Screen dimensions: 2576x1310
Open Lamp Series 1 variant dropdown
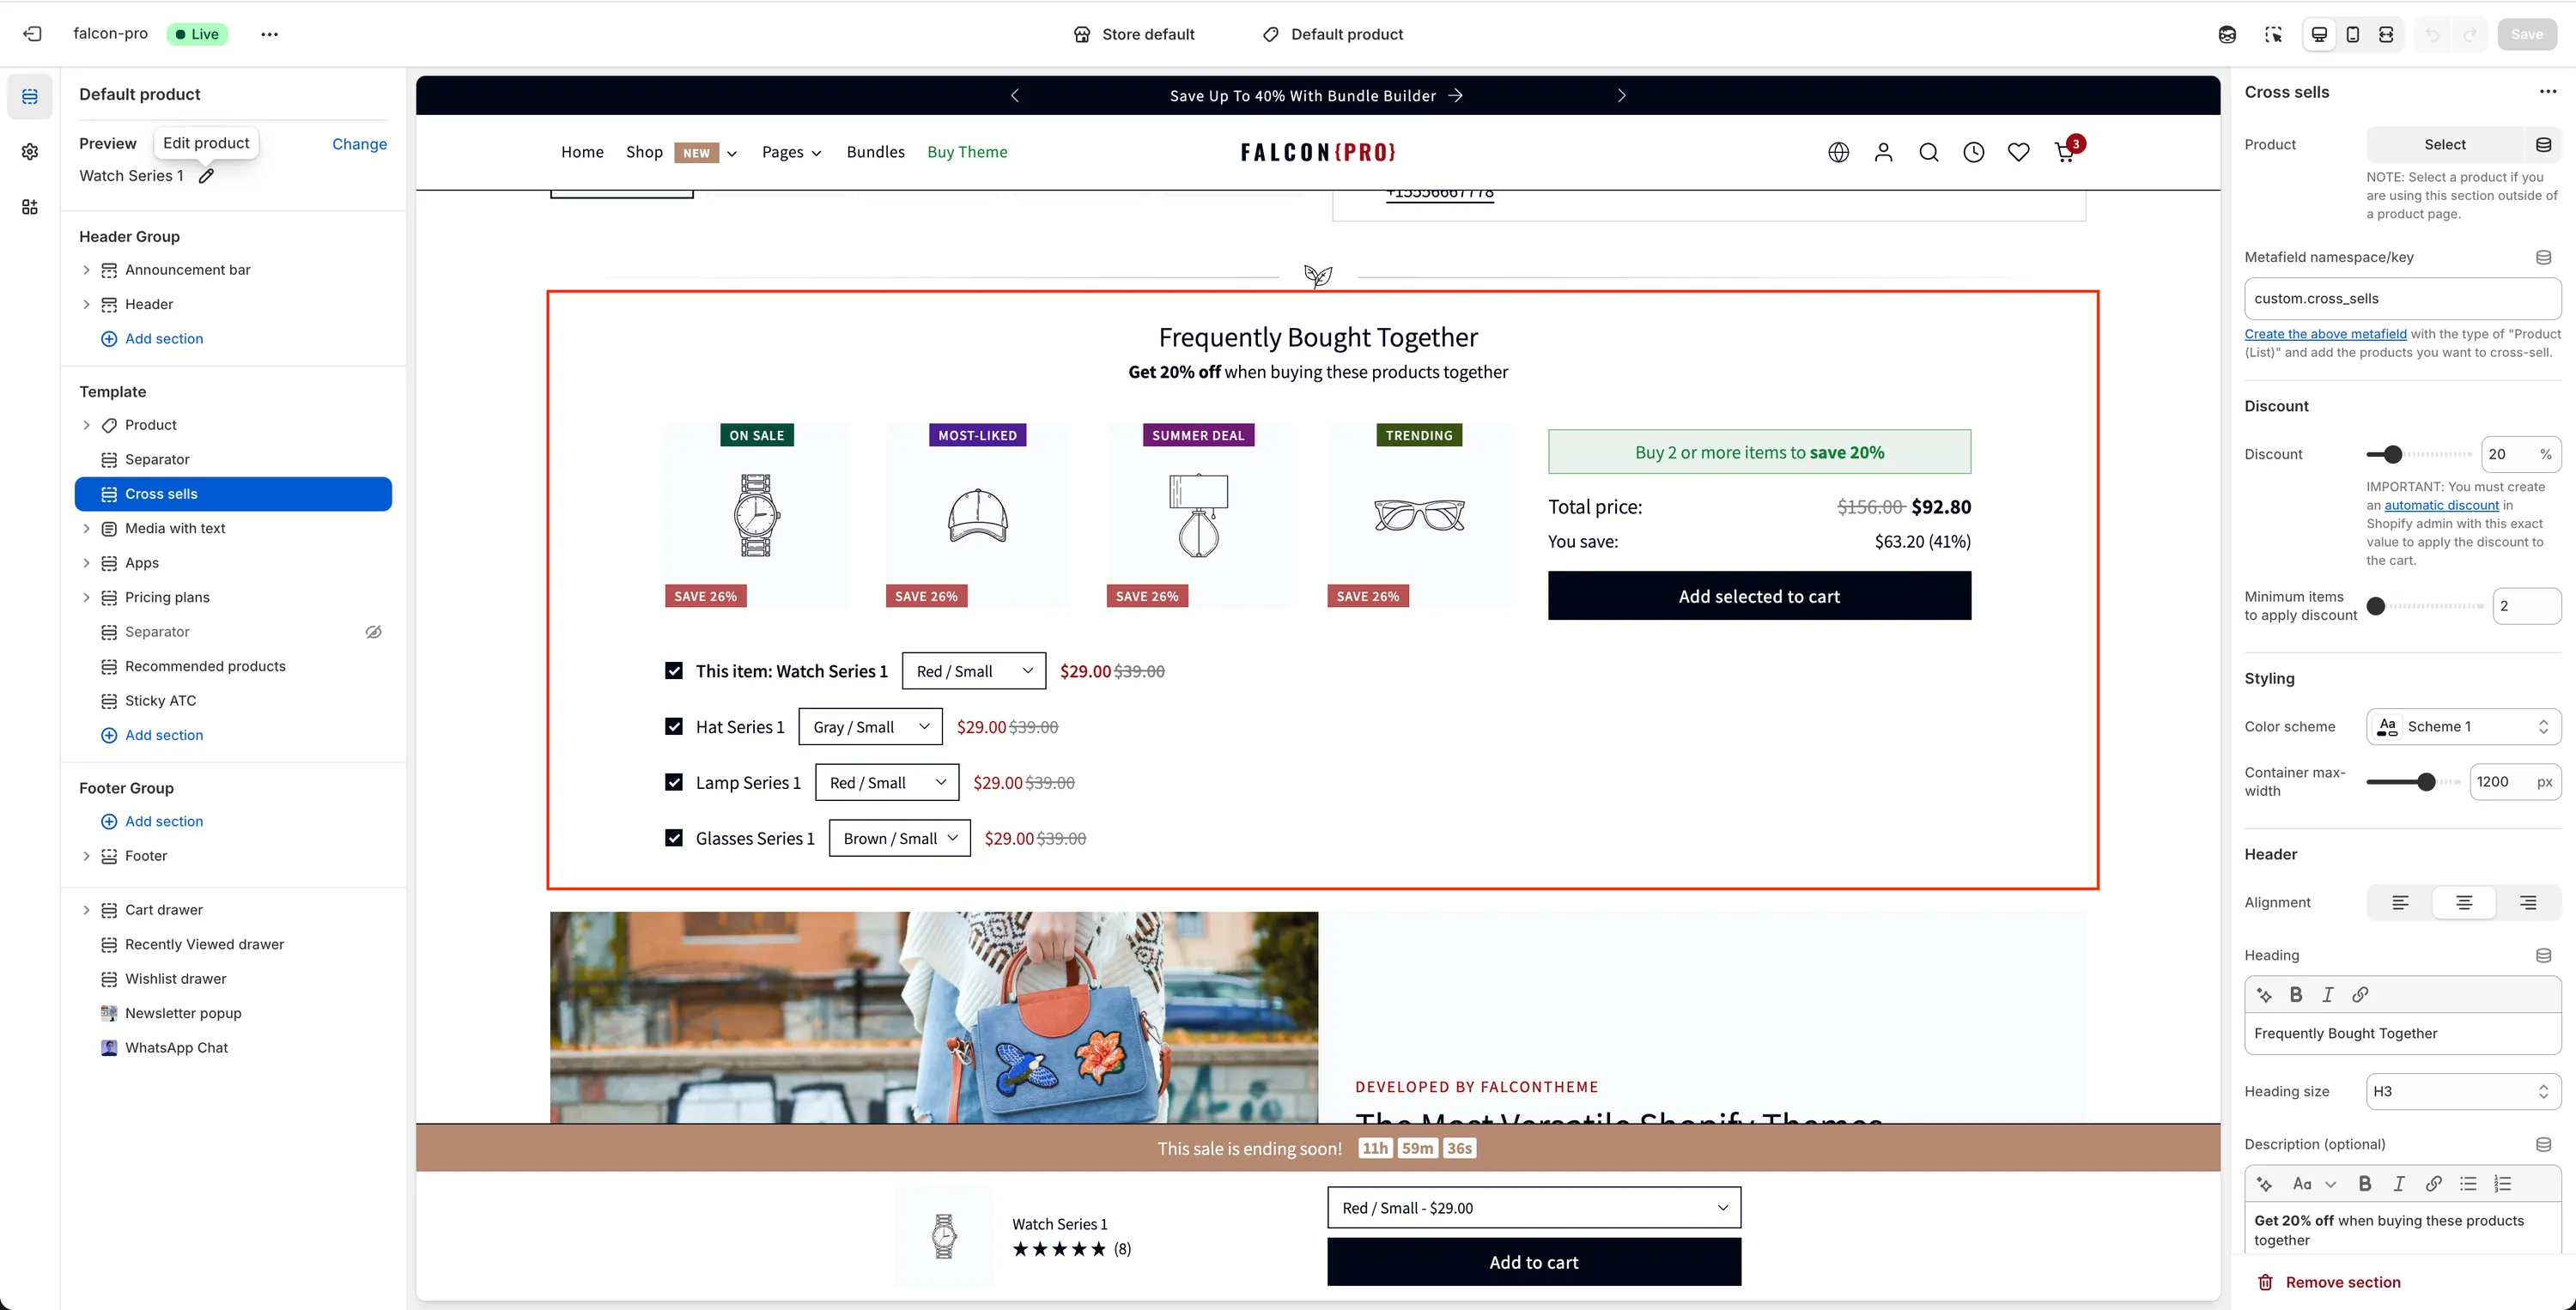[x=886, y=783]
